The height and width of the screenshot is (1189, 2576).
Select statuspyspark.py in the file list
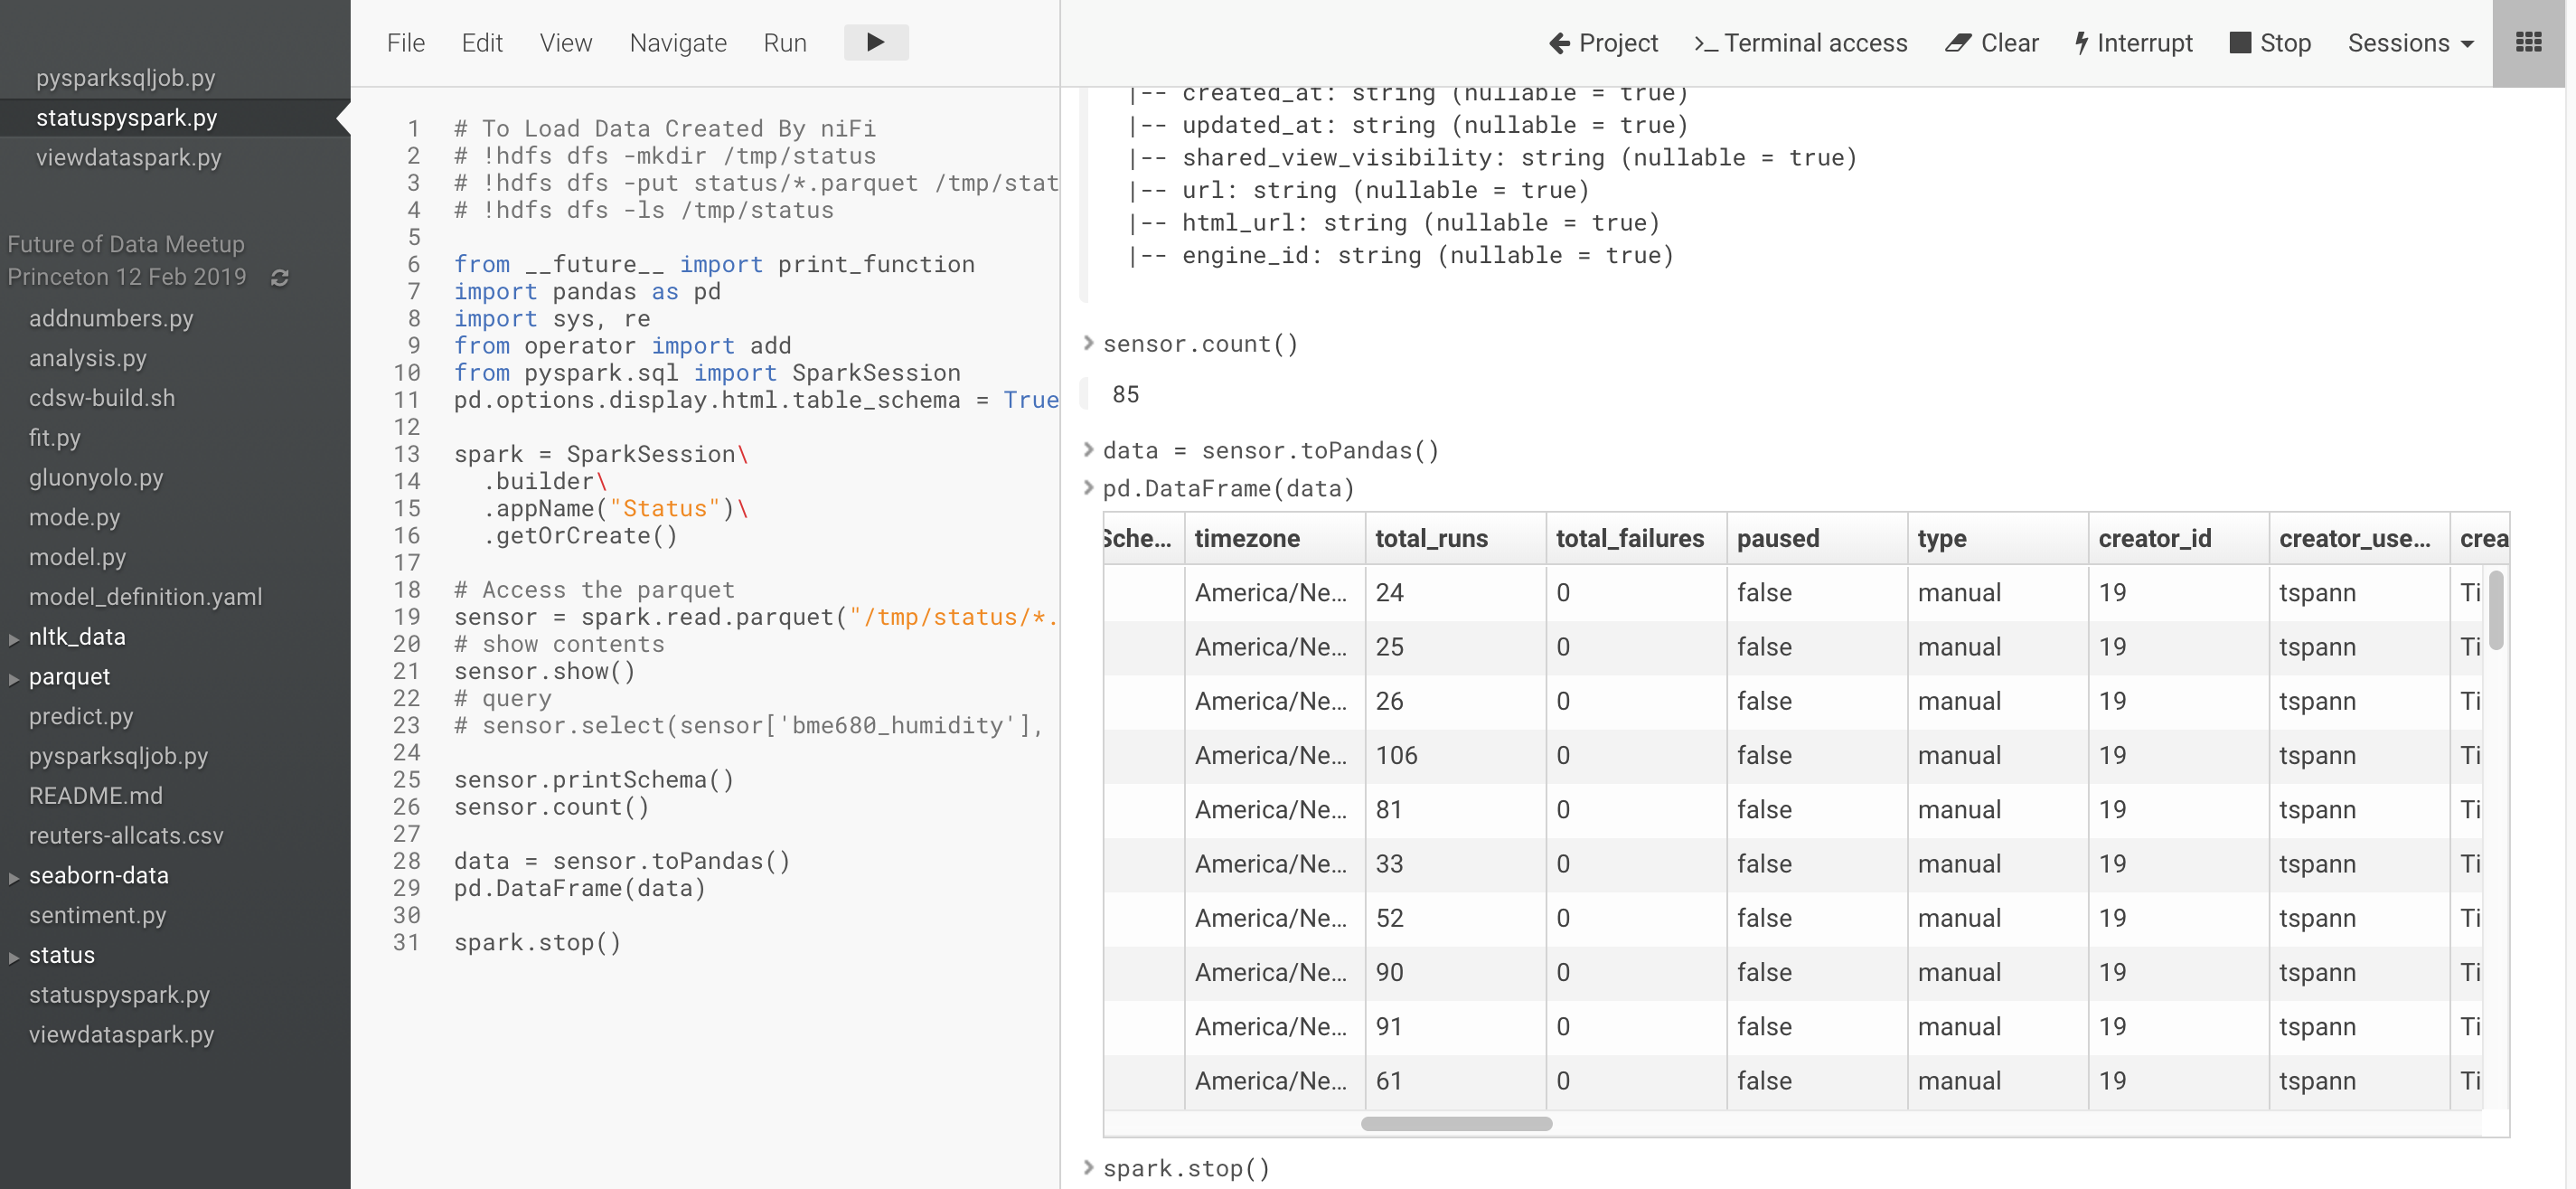pyautogui.click(x=127, y=117)
